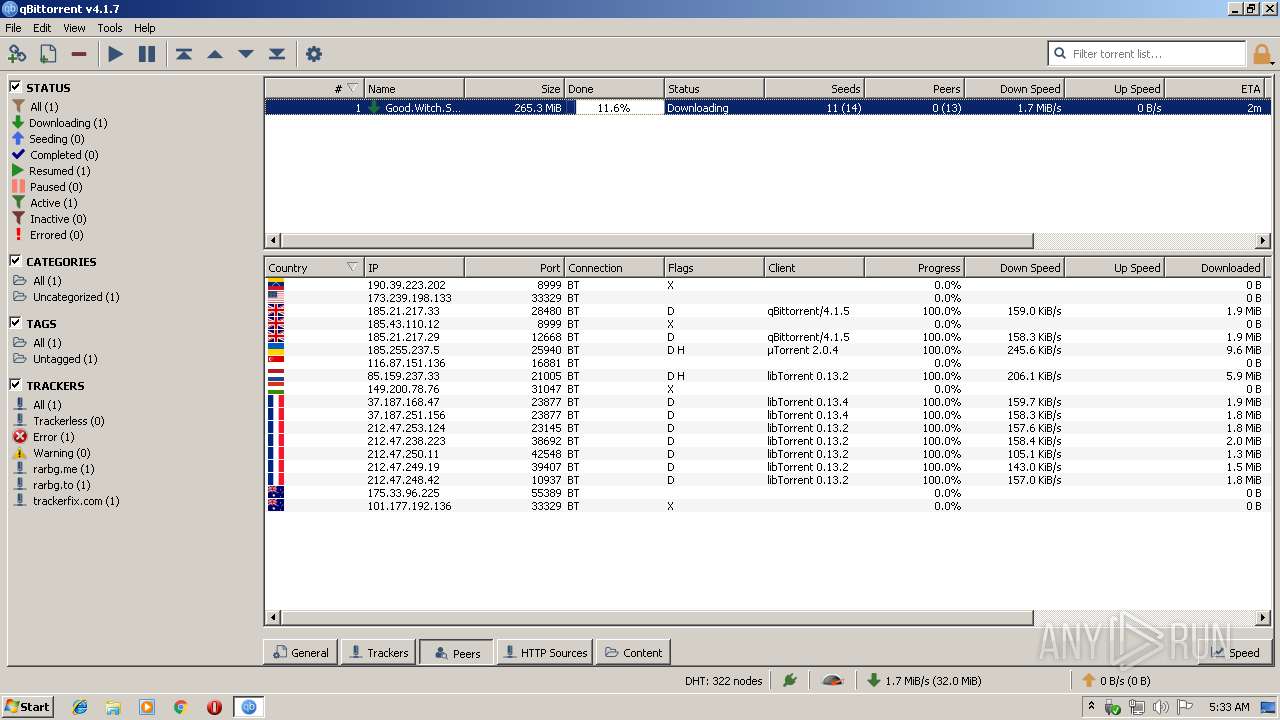Pause torrent with the pause icon
Viewport: 1280px width, 720px height.
(147, 54)
